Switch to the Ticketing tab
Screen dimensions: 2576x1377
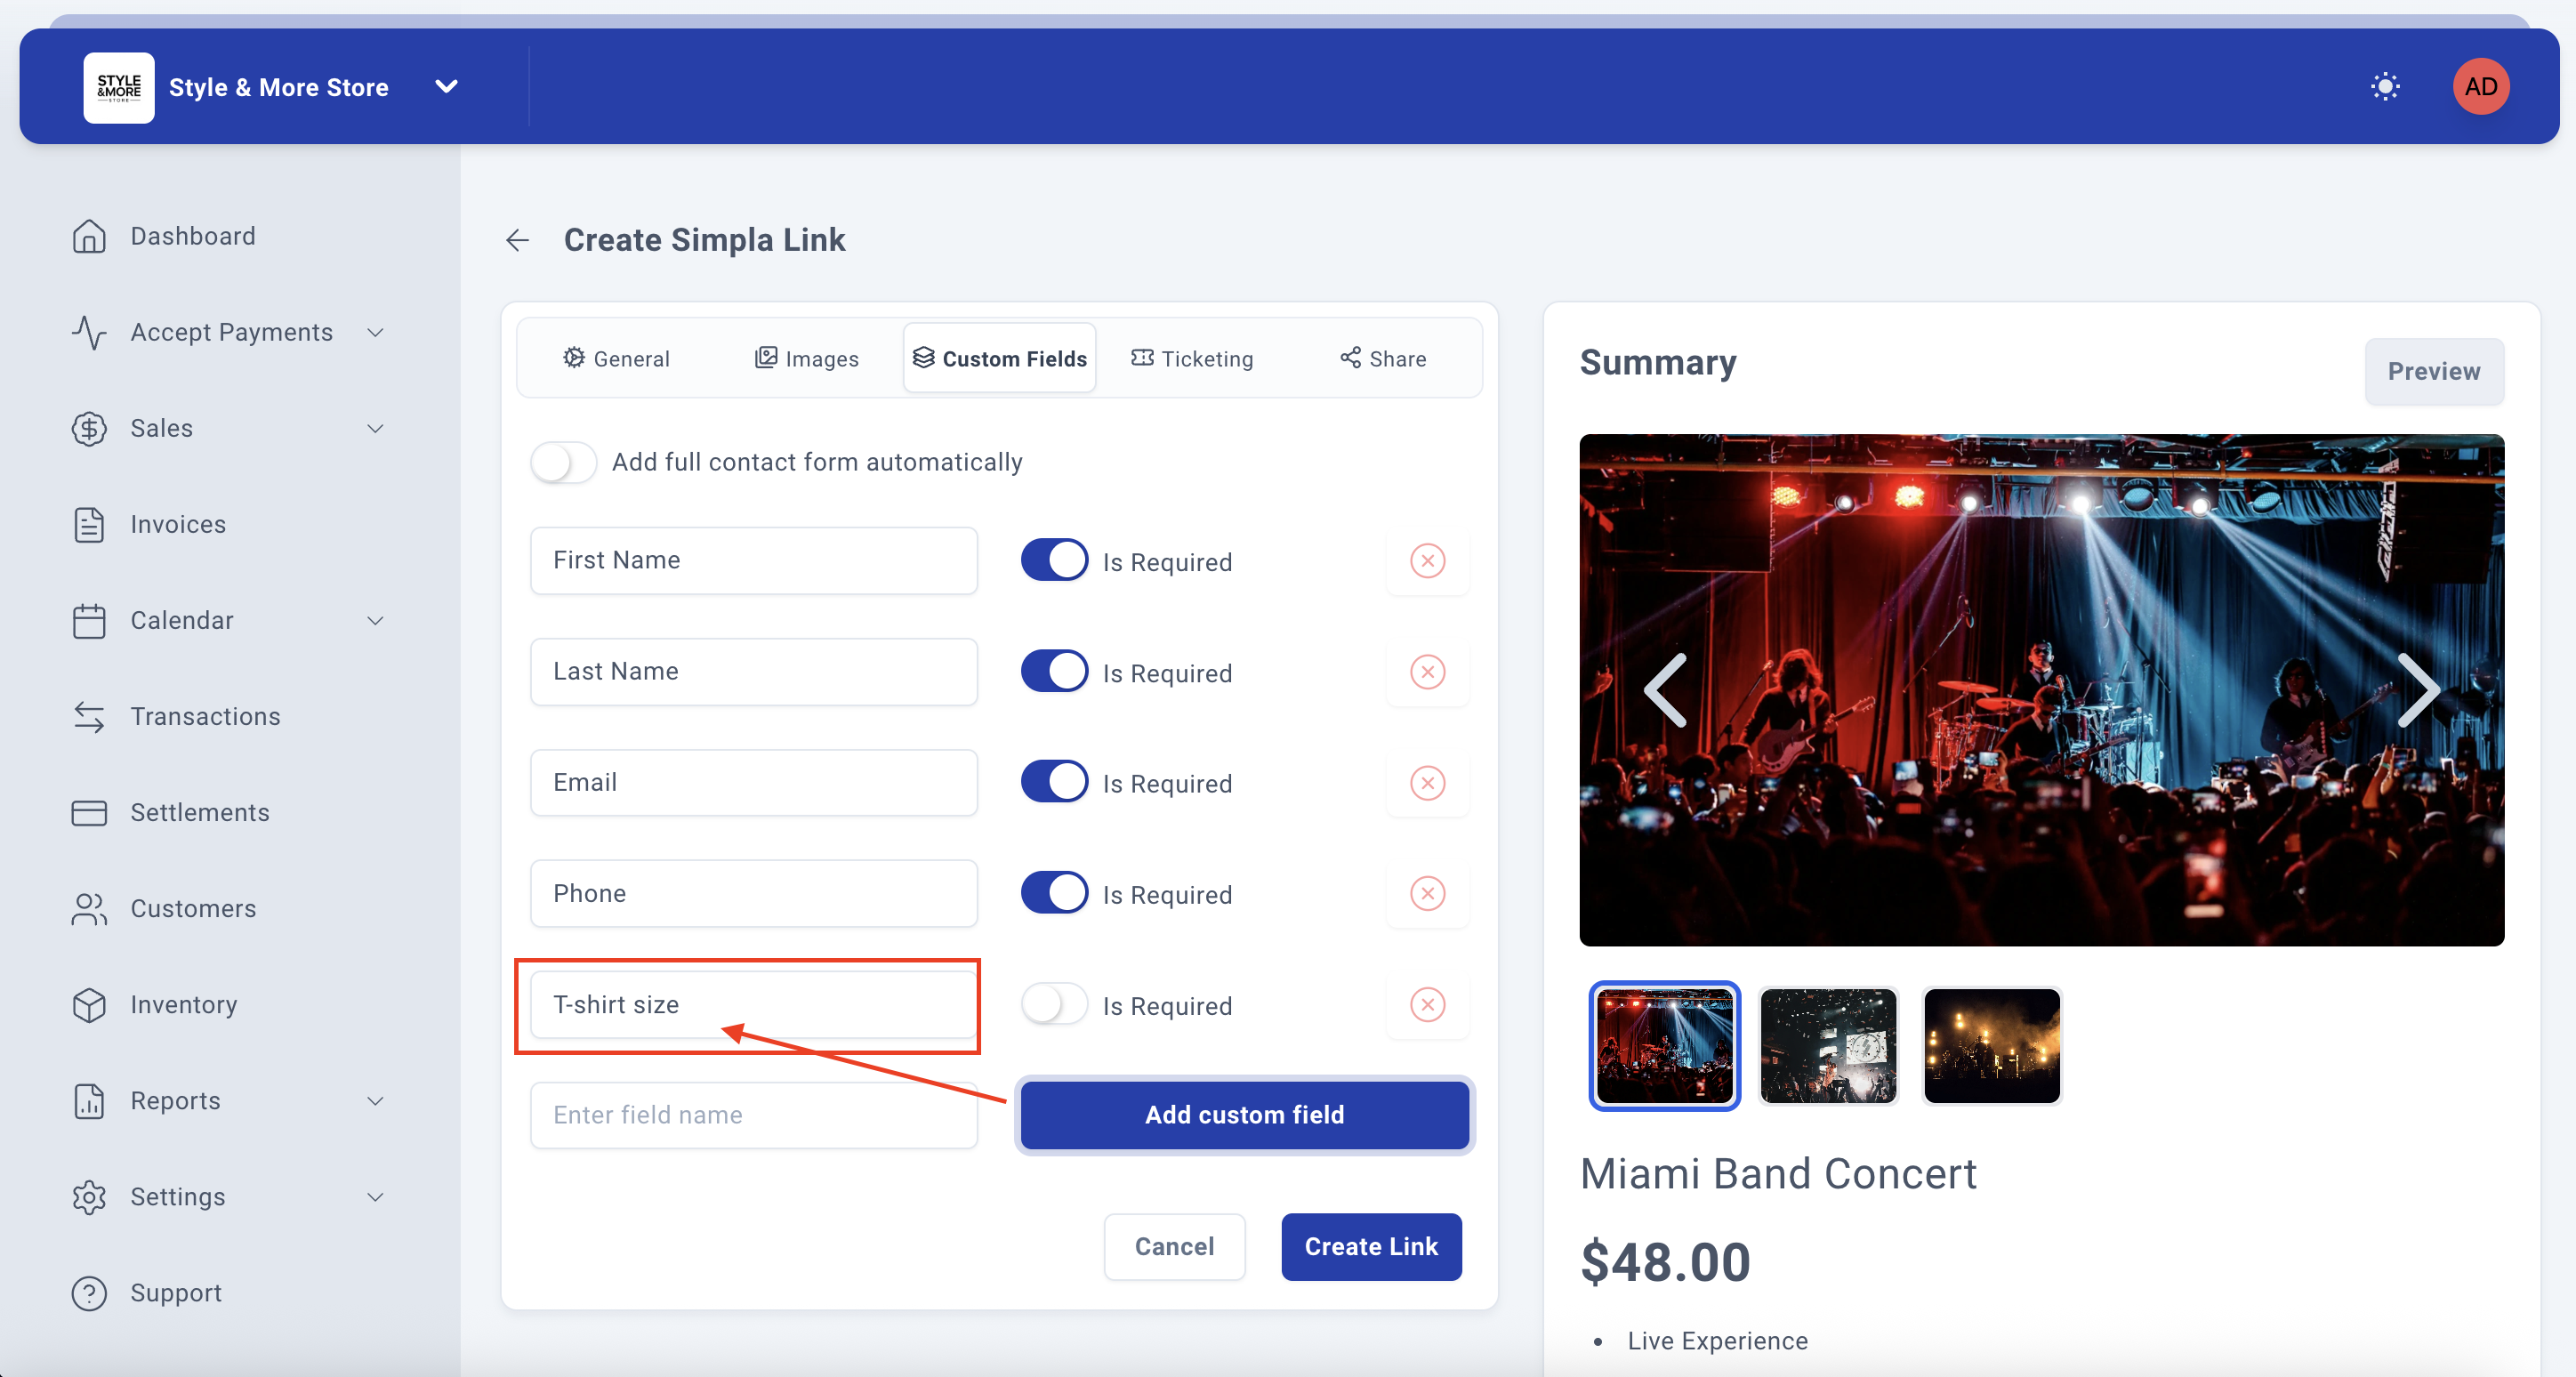click(x=1192, y=359)
